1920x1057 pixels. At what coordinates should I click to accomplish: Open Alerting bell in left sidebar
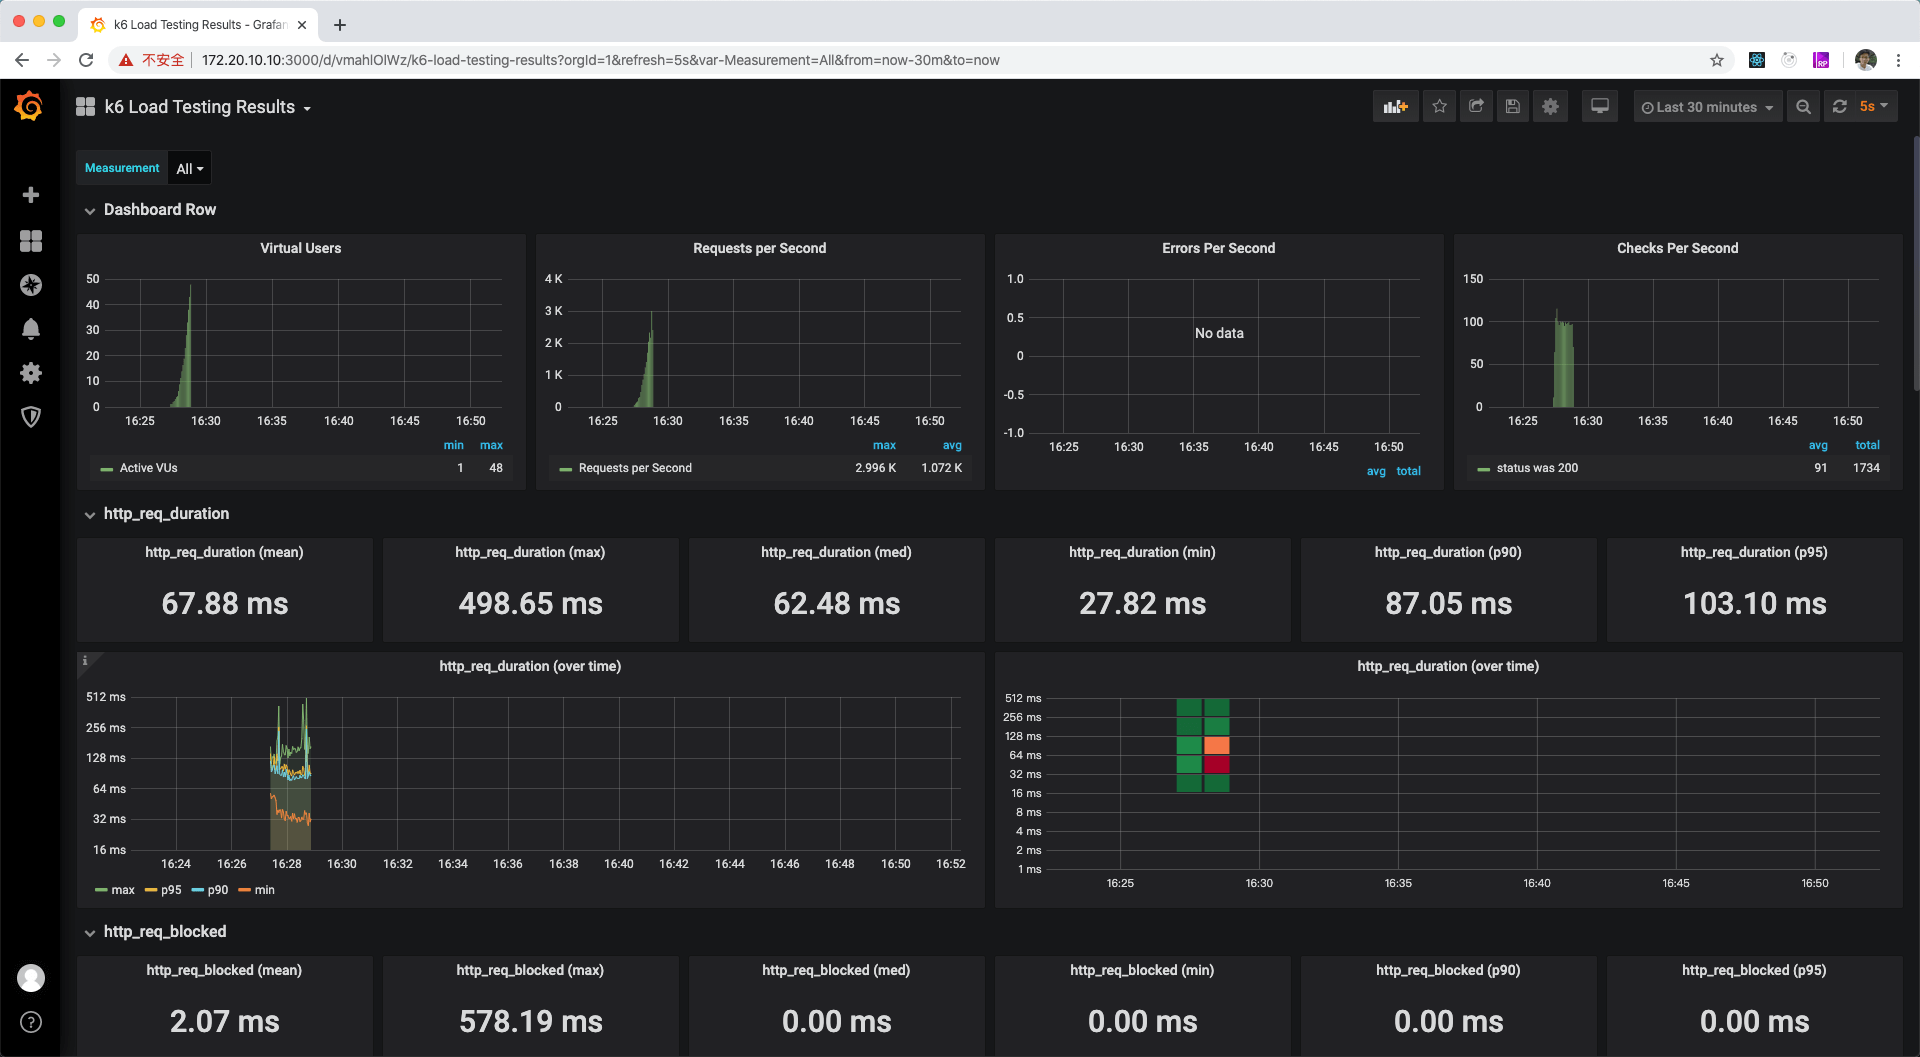[x=31, y=329]
